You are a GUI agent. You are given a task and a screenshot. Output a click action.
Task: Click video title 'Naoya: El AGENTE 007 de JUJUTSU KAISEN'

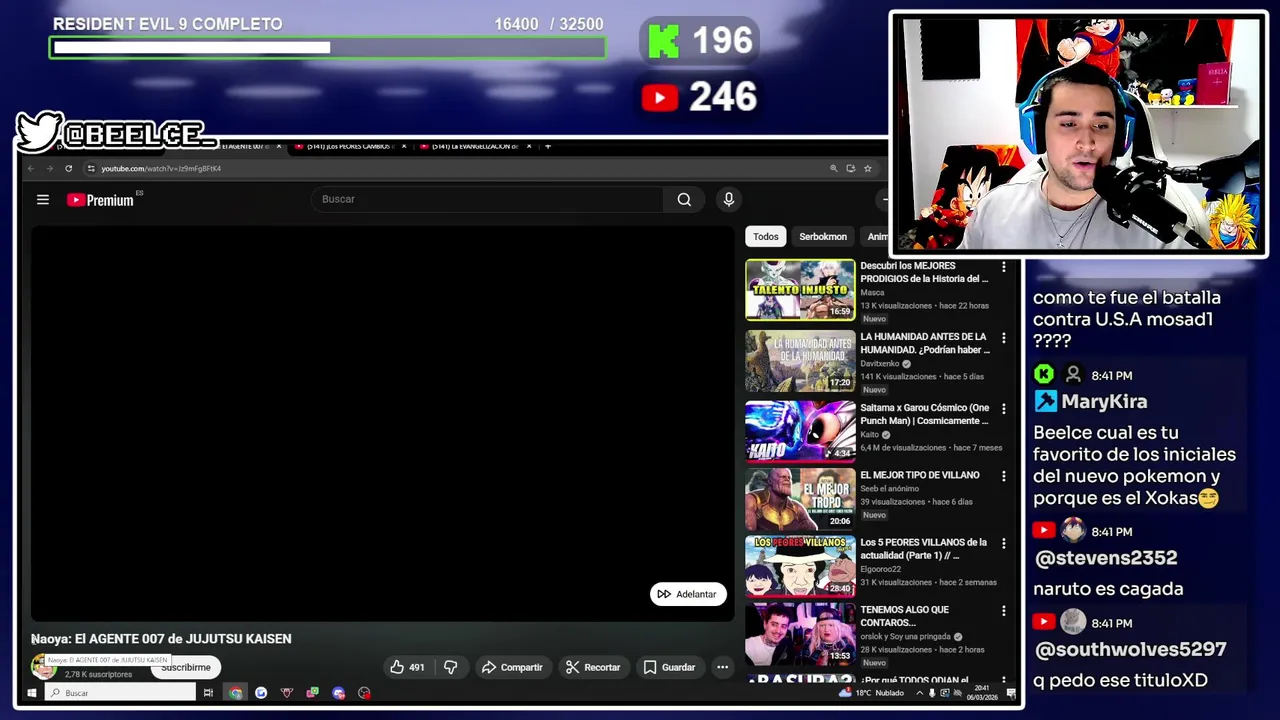161,639
